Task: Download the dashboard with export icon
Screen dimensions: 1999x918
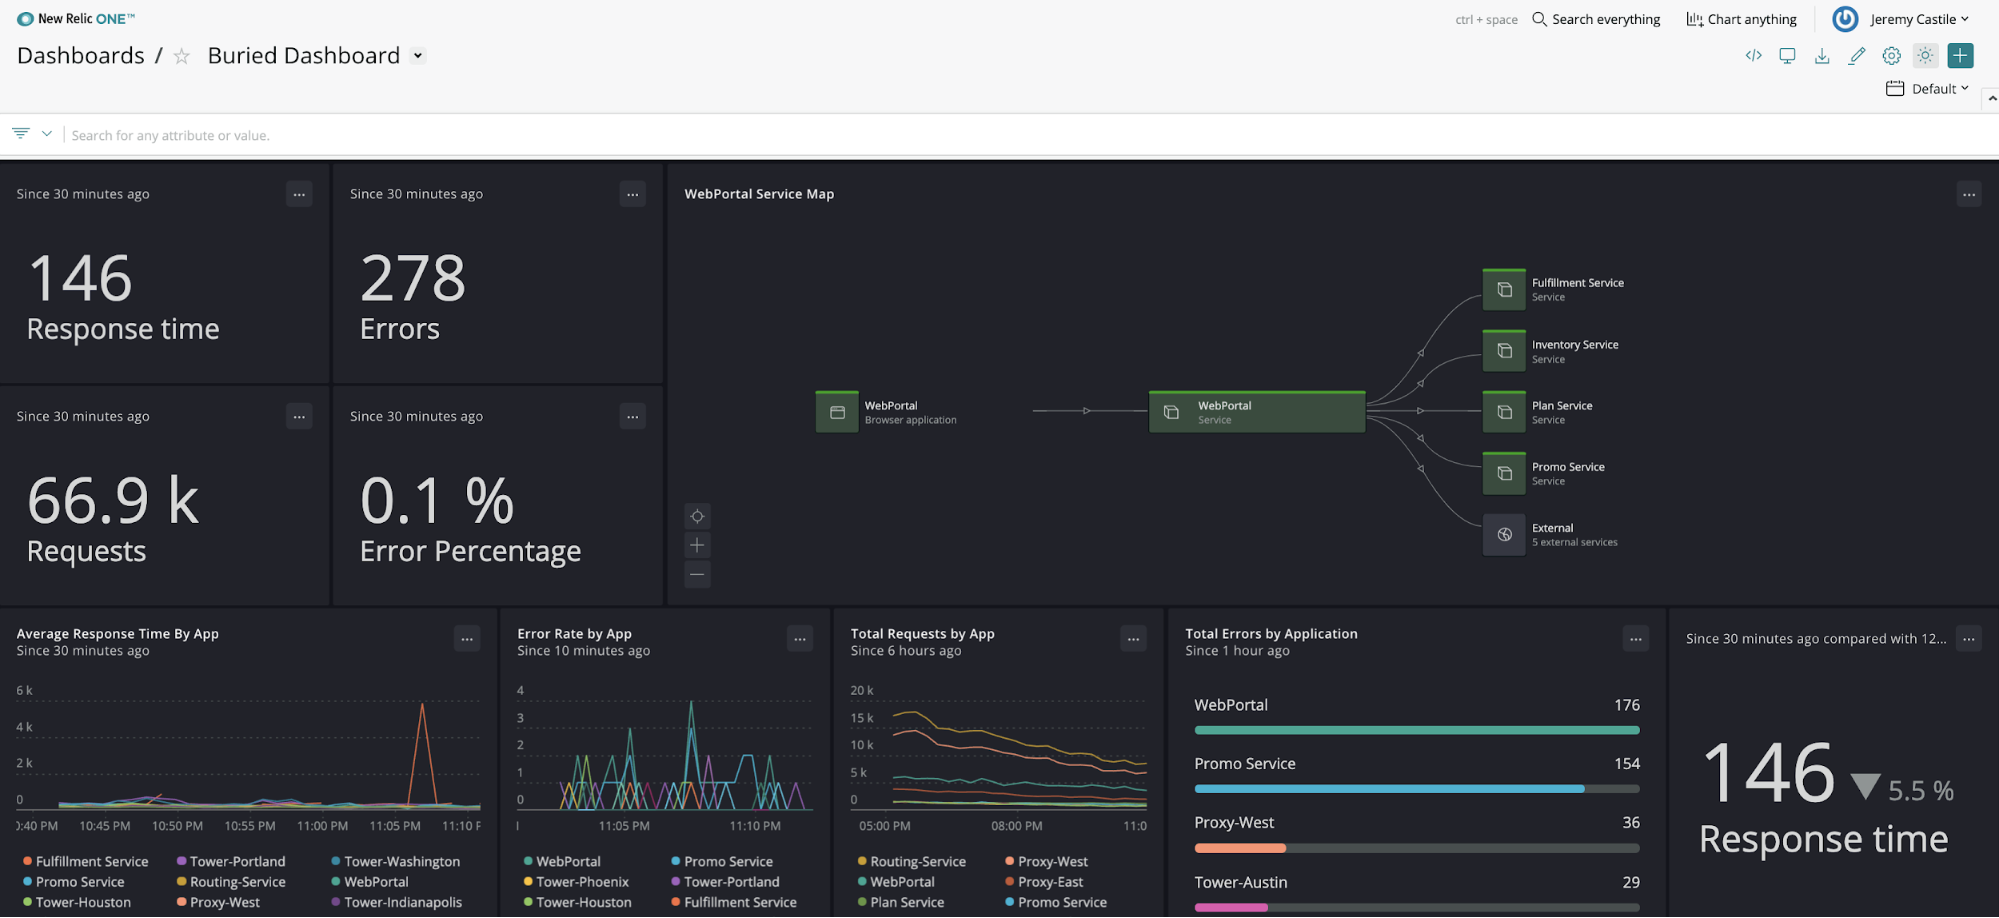Action: (x=1822, y=56)
